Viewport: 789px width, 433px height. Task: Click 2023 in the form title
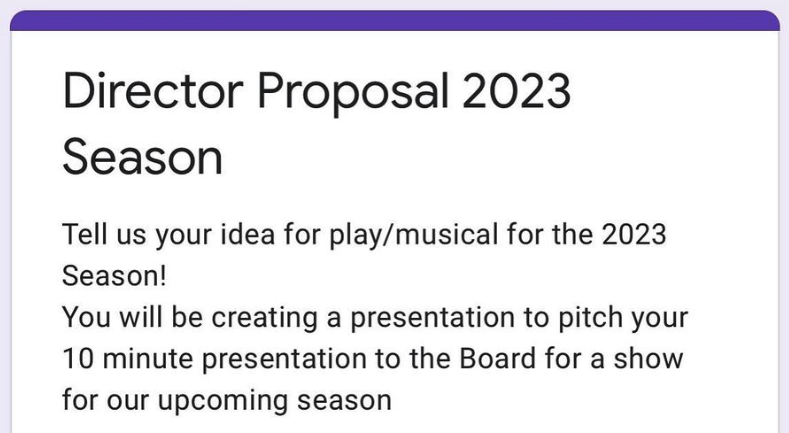(516, 91)
